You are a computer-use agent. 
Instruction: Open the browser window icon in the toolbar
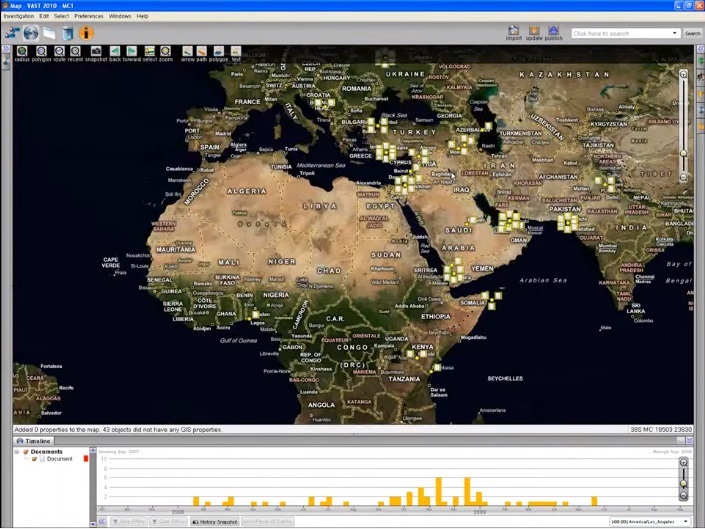(x=49, y=33)
